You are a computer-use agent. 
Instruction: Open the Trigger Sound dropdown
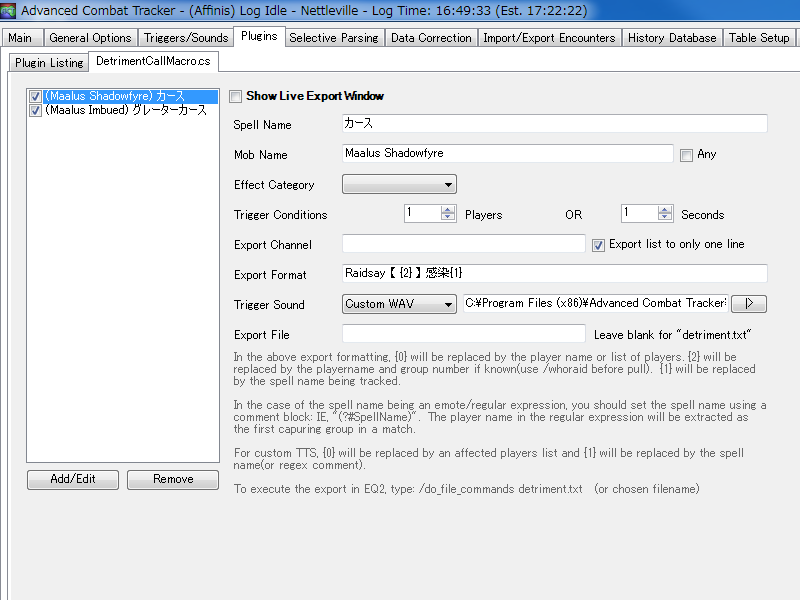tap(399, 304)
